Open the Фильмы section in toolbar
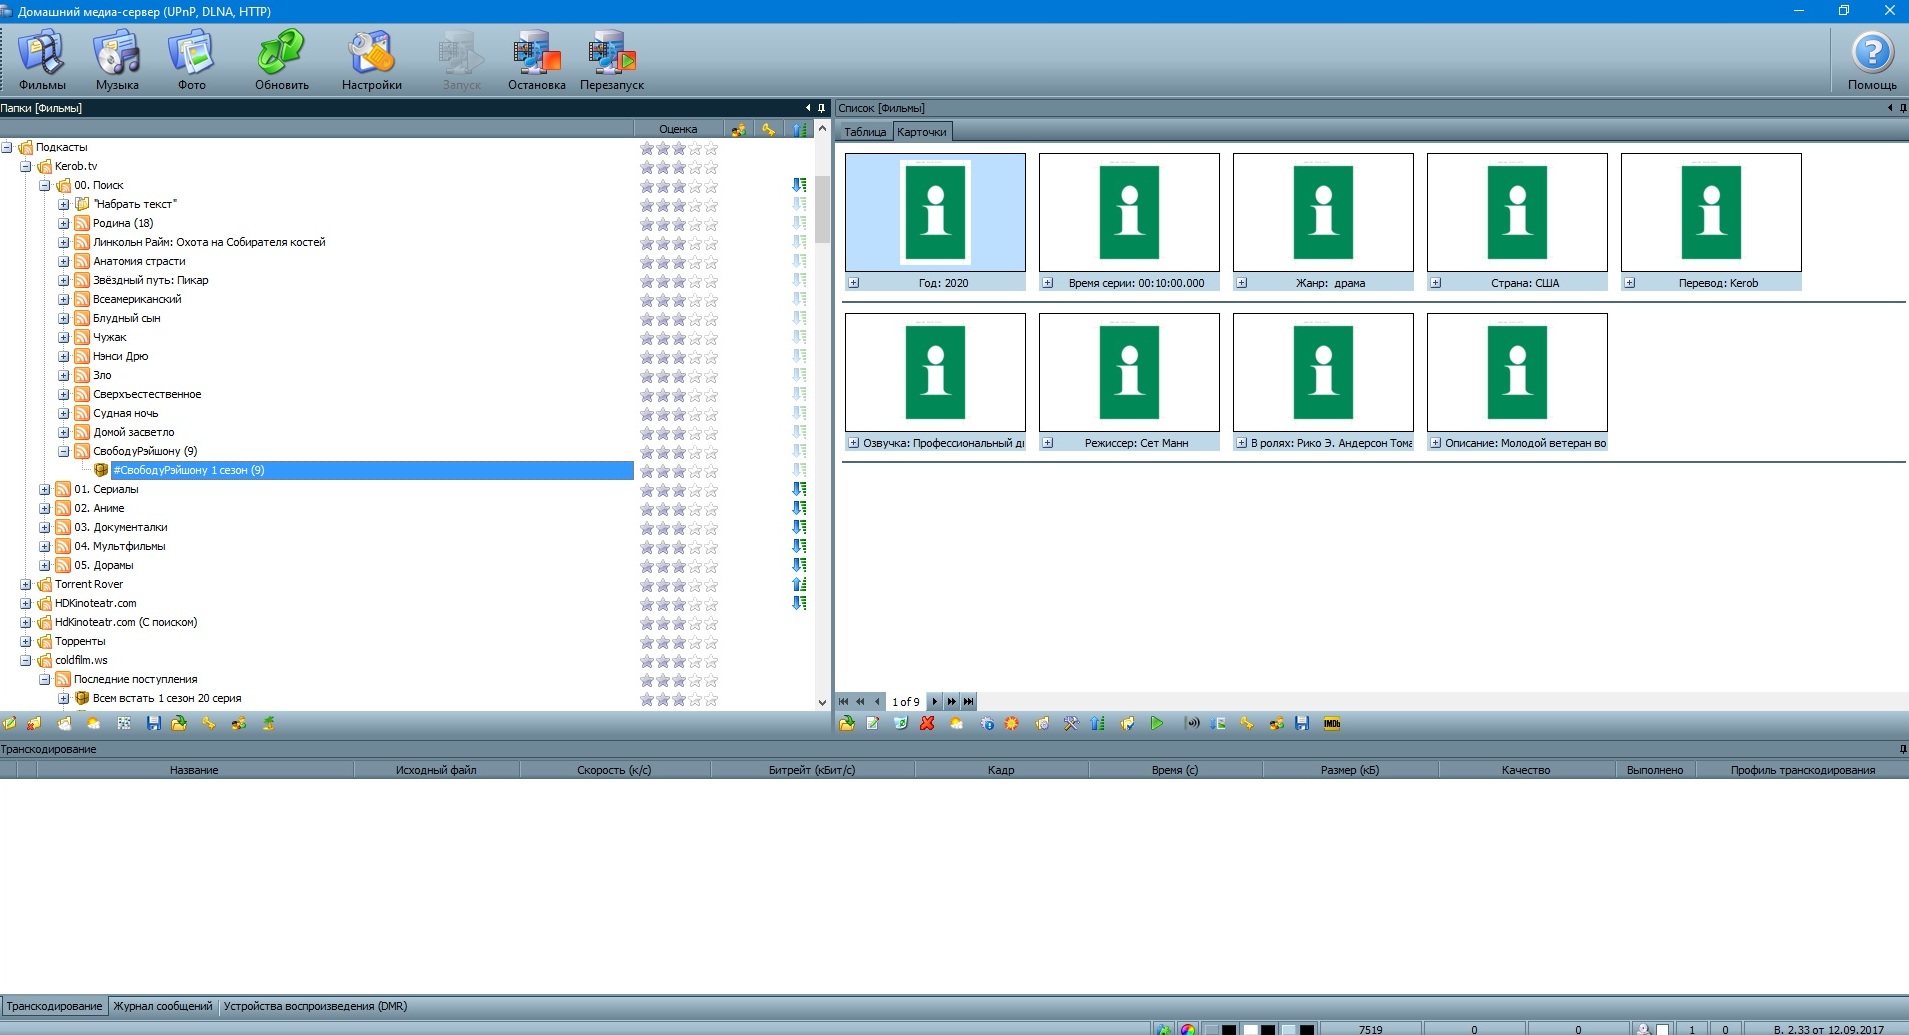Image resolution: width=1909 pixels, height=1035 pixels. (42, 60)
